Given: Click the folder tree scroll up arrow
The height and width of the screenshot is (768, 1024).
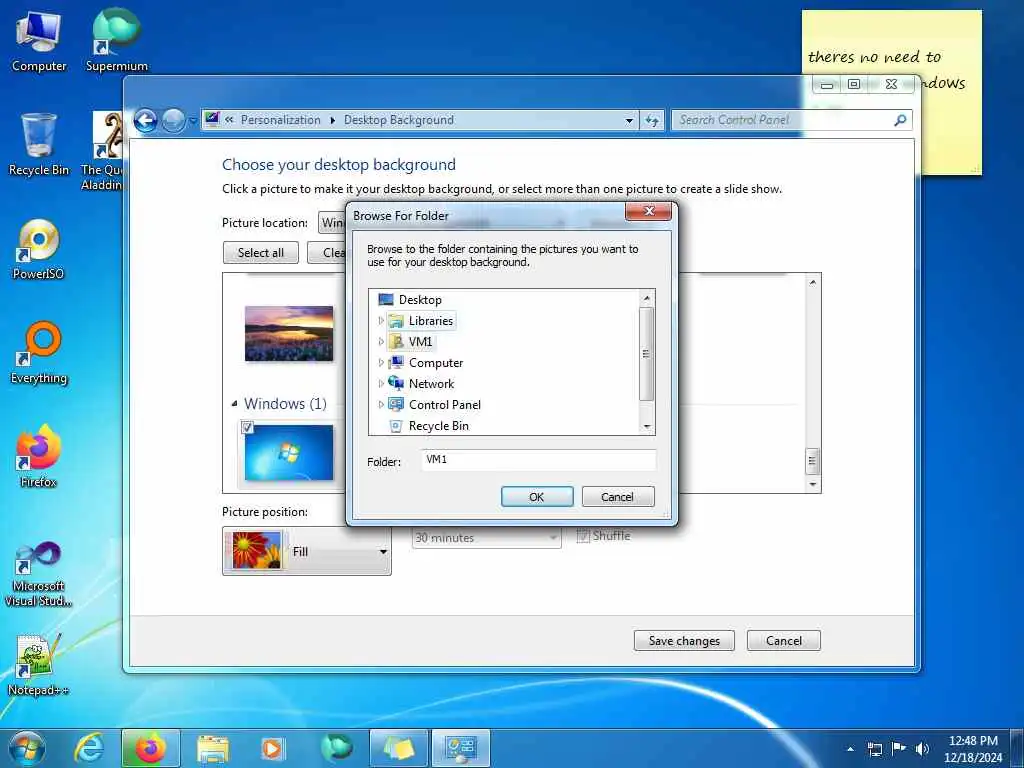Looking at the screenshot, I should click(x=647, y=298).
